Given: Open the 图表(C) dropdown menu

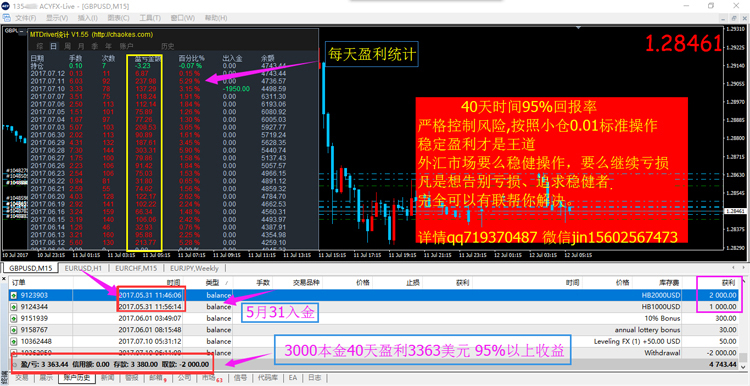Looking at the screenshot, I should [118, 18].
